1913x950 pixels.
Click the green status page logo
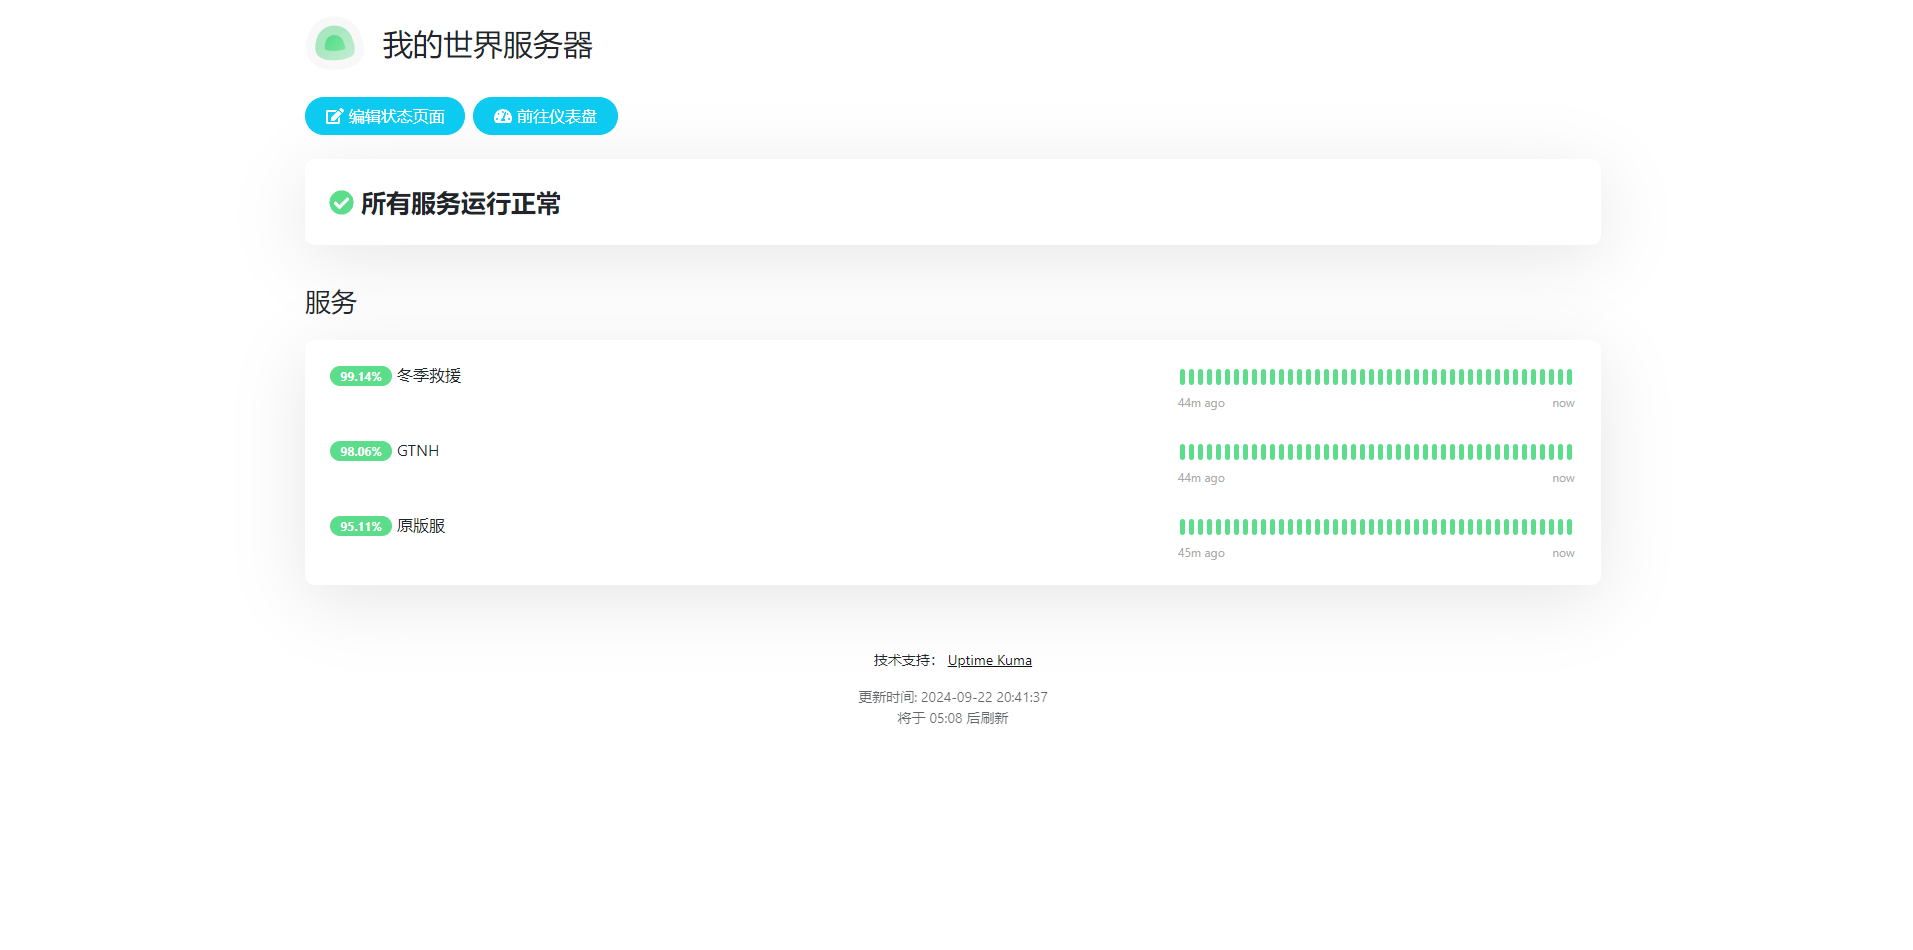[x=334, y=43]
